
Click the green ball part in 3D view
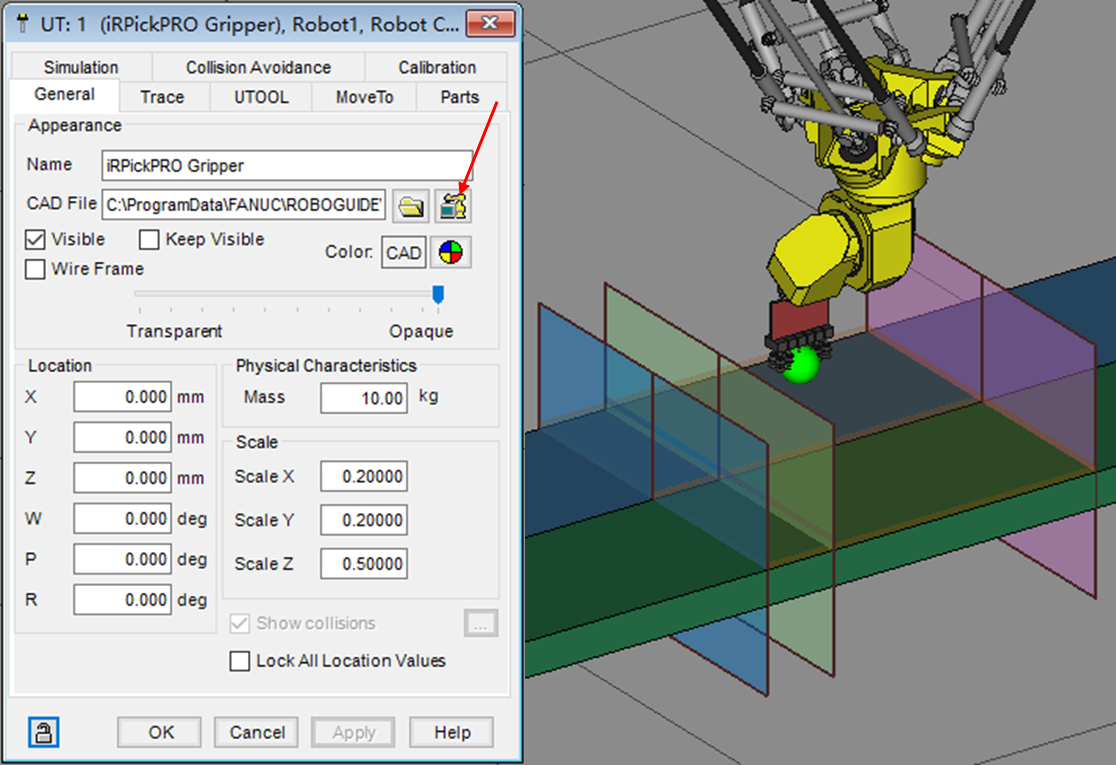click(x=800, y=364)
